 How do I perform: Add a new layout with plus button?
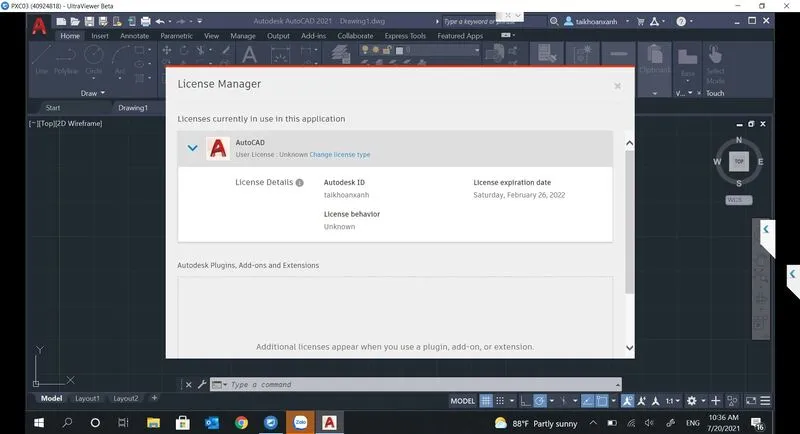click(155, 398)
